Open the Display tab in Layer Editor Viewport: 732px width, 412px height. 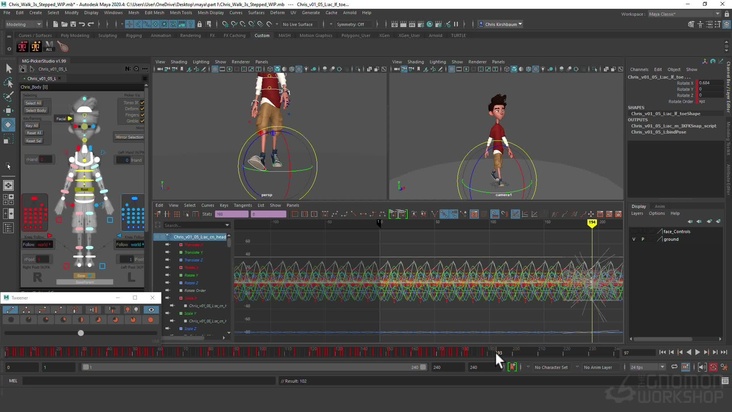(639, 206)
